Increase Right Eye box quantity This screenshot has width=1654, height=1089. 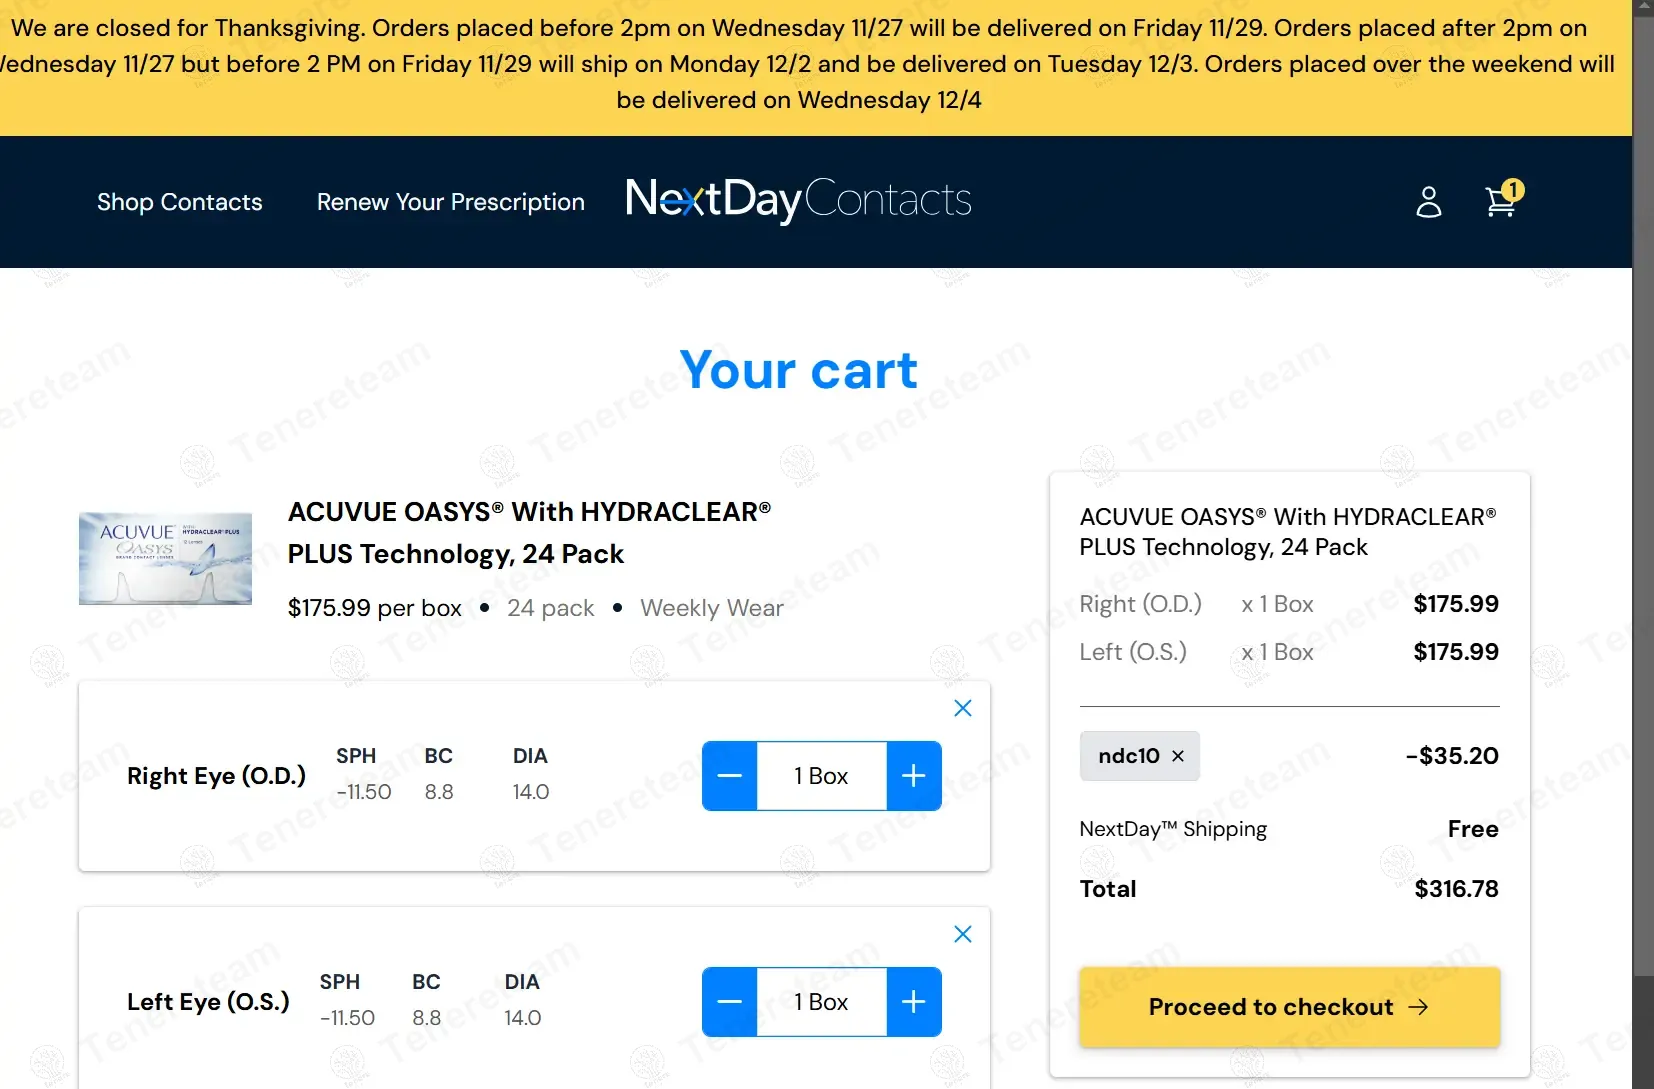913,776
